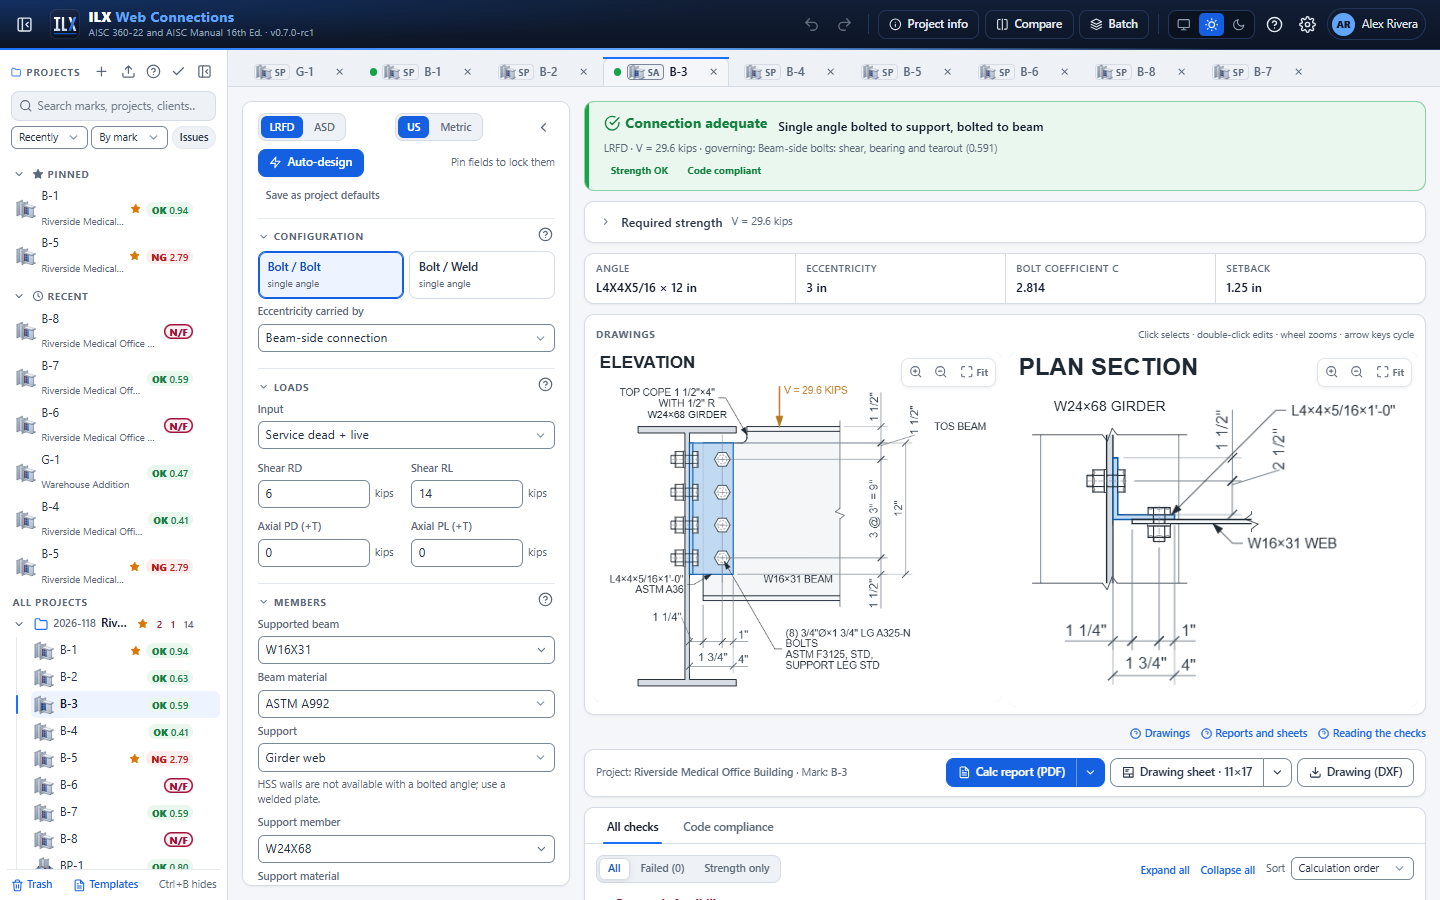Click the redo arrow icon
The image size is (1440, 900).
pyautogui.click(x=845, y=24)
